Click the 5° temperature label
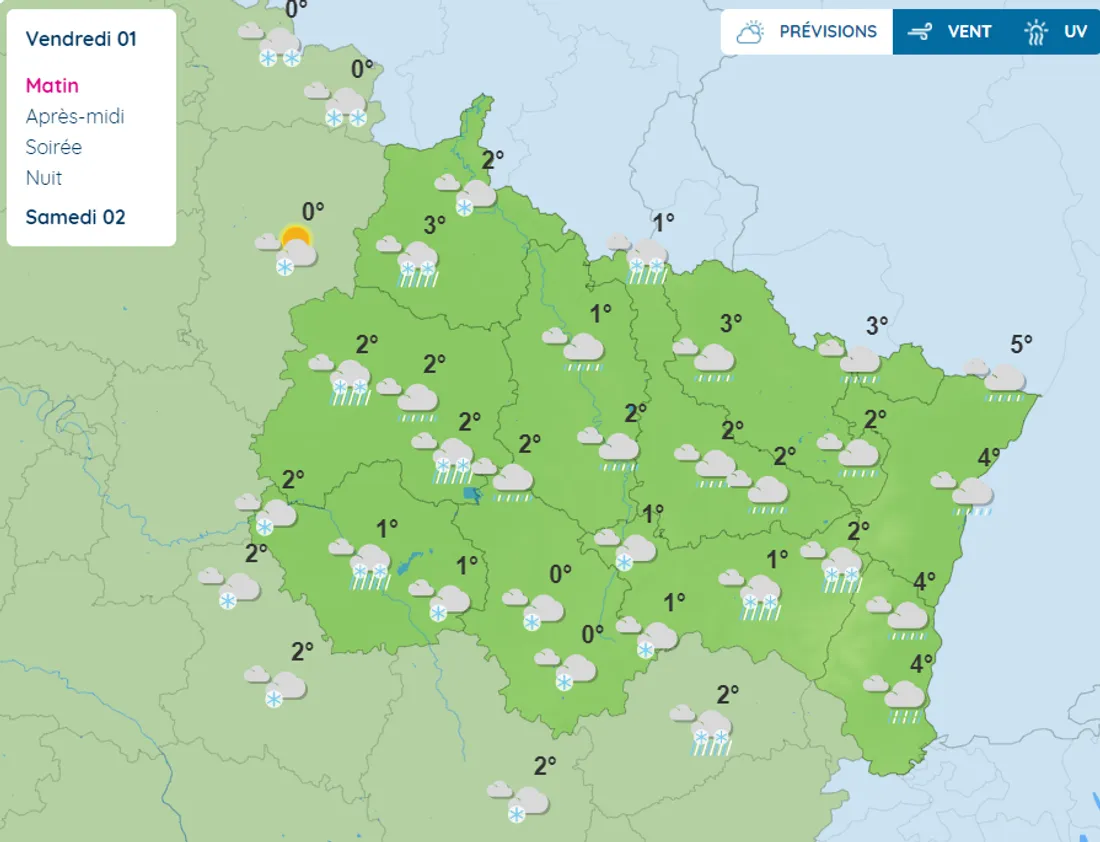Image resolution: width=1100 pixels, height=842 pixels. click(x=1021, y=345)
